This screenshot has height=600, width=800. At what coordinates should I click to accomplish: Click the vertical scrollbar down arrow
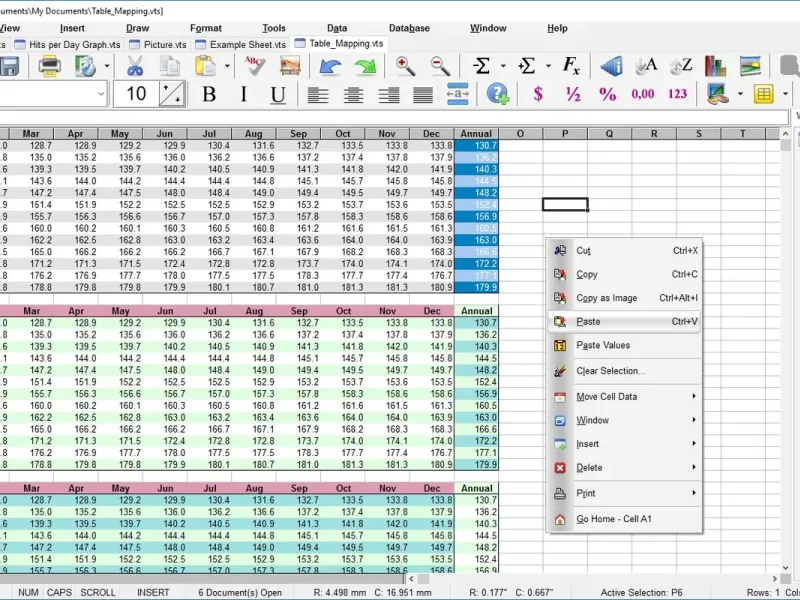pyautogui.click(x=786, y=568)
